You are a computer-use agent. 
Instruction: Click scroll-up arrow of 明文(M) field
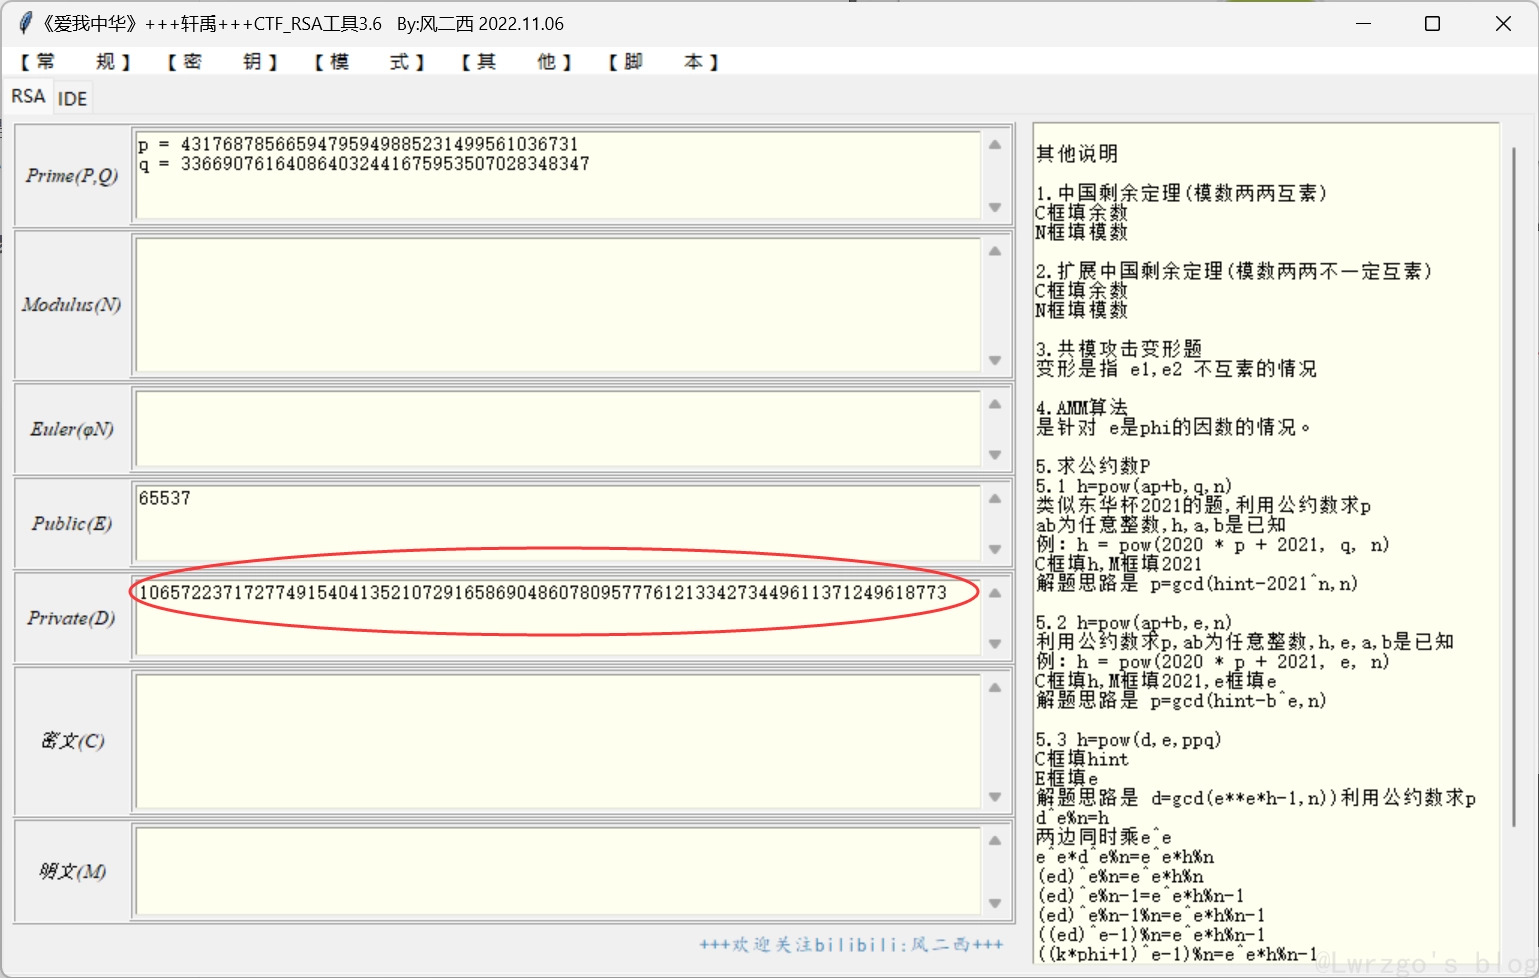(995, 840)
